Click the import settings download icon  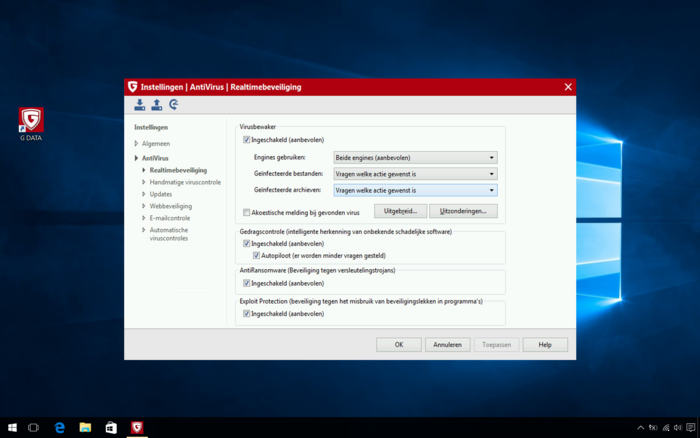coord(140,105)
